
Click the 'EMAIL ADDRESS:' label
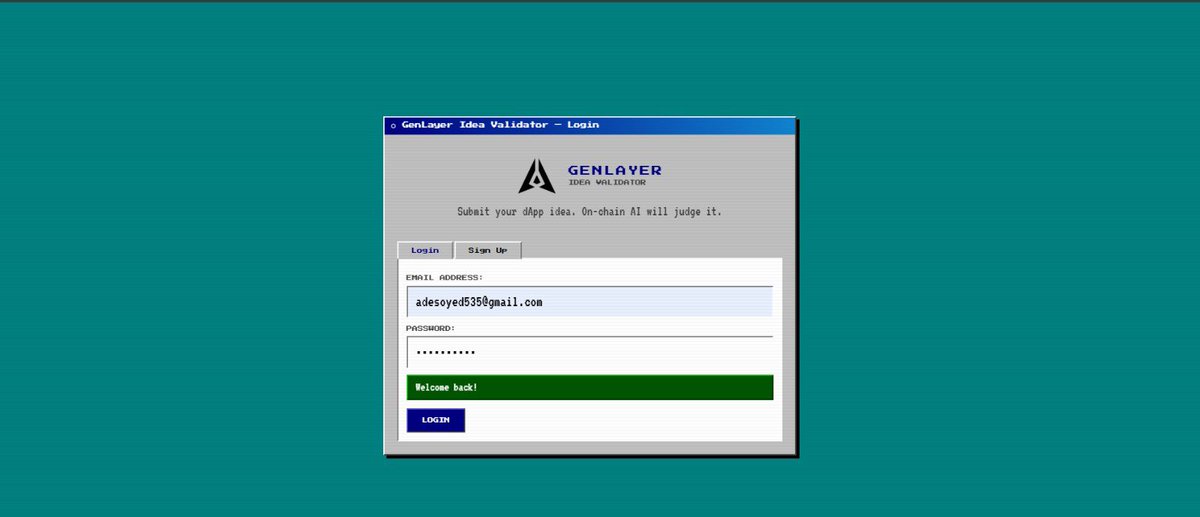coord(445,277)
